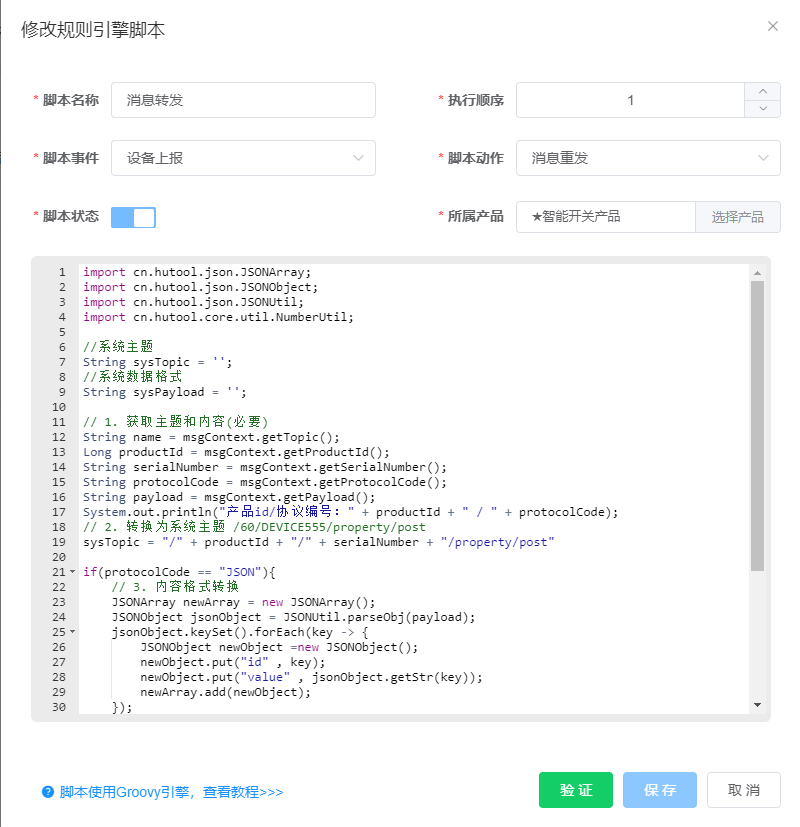Click the code editor scrollbar thumb
Screen dimensions: 800x827
click(757, 425)
